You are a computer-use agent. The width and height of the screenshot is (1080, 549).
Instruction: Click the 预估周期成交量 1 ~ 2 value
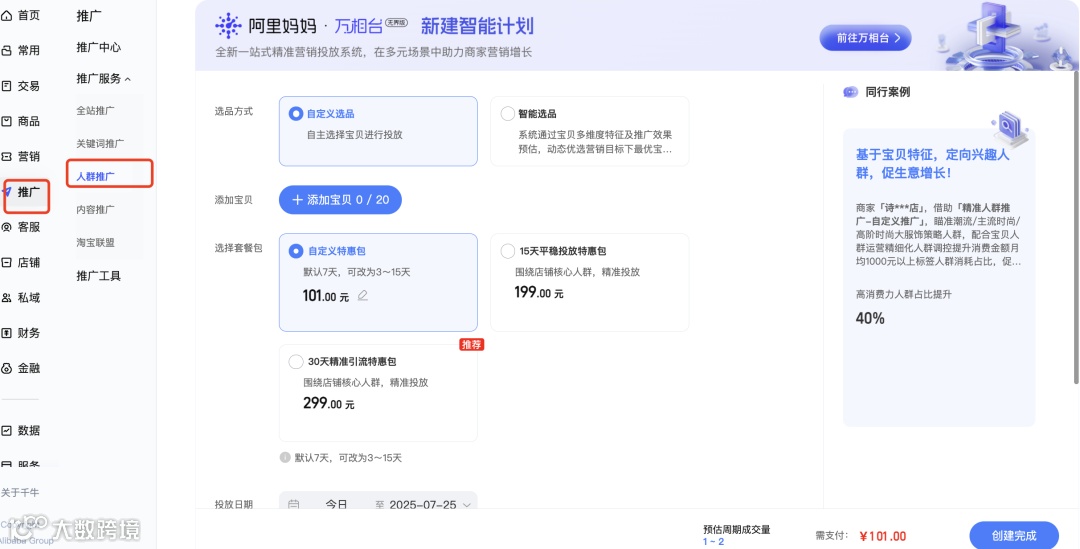tap(714, 541)
